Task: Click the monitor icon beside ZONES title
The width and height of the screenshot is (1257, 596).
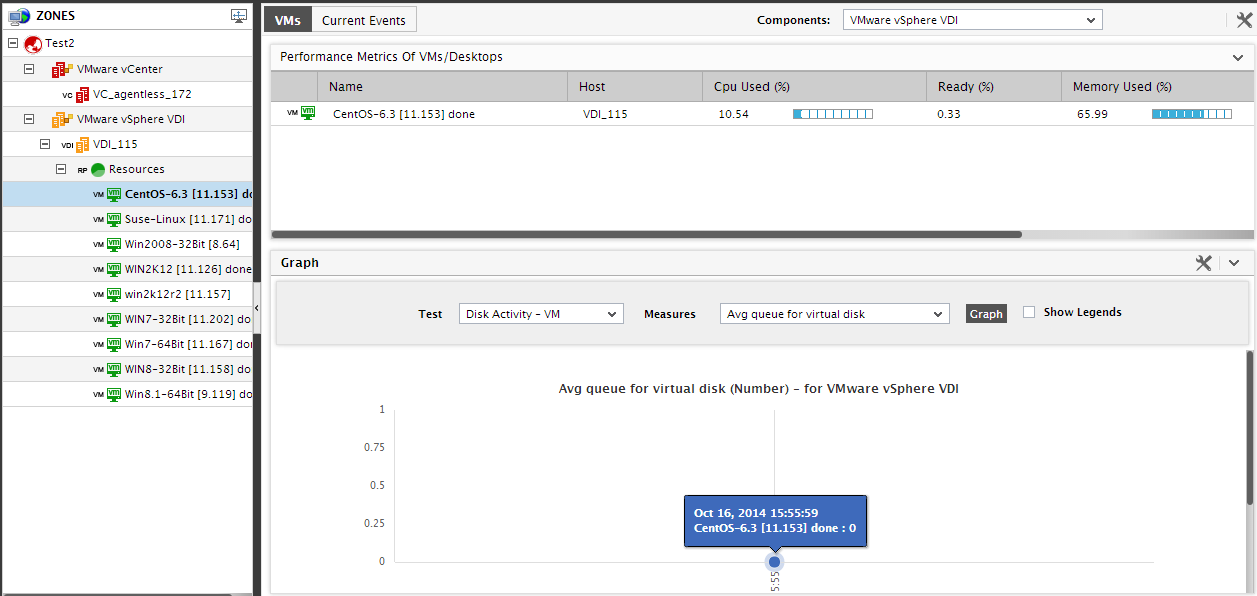Action: click(239, 16)
